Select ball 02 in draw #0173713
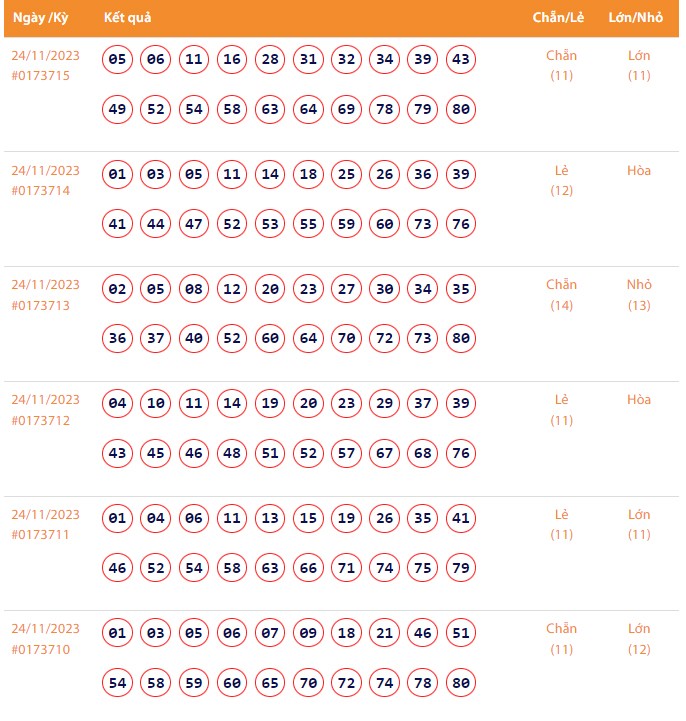This screenshot has width=686, height=721. [117, 290]
